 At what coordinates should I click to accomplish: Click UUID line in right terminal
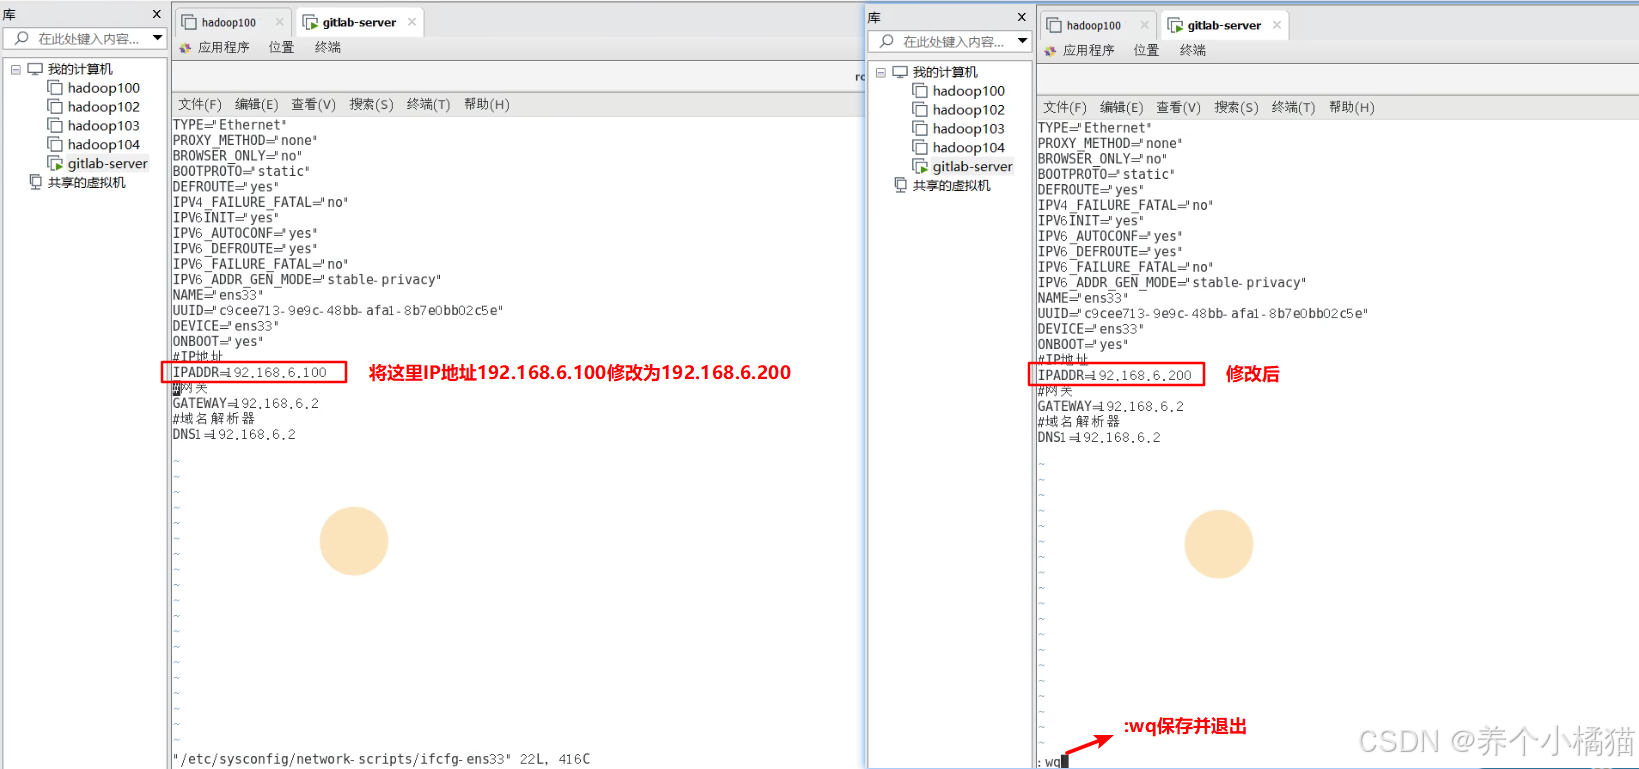[1203, 313]
